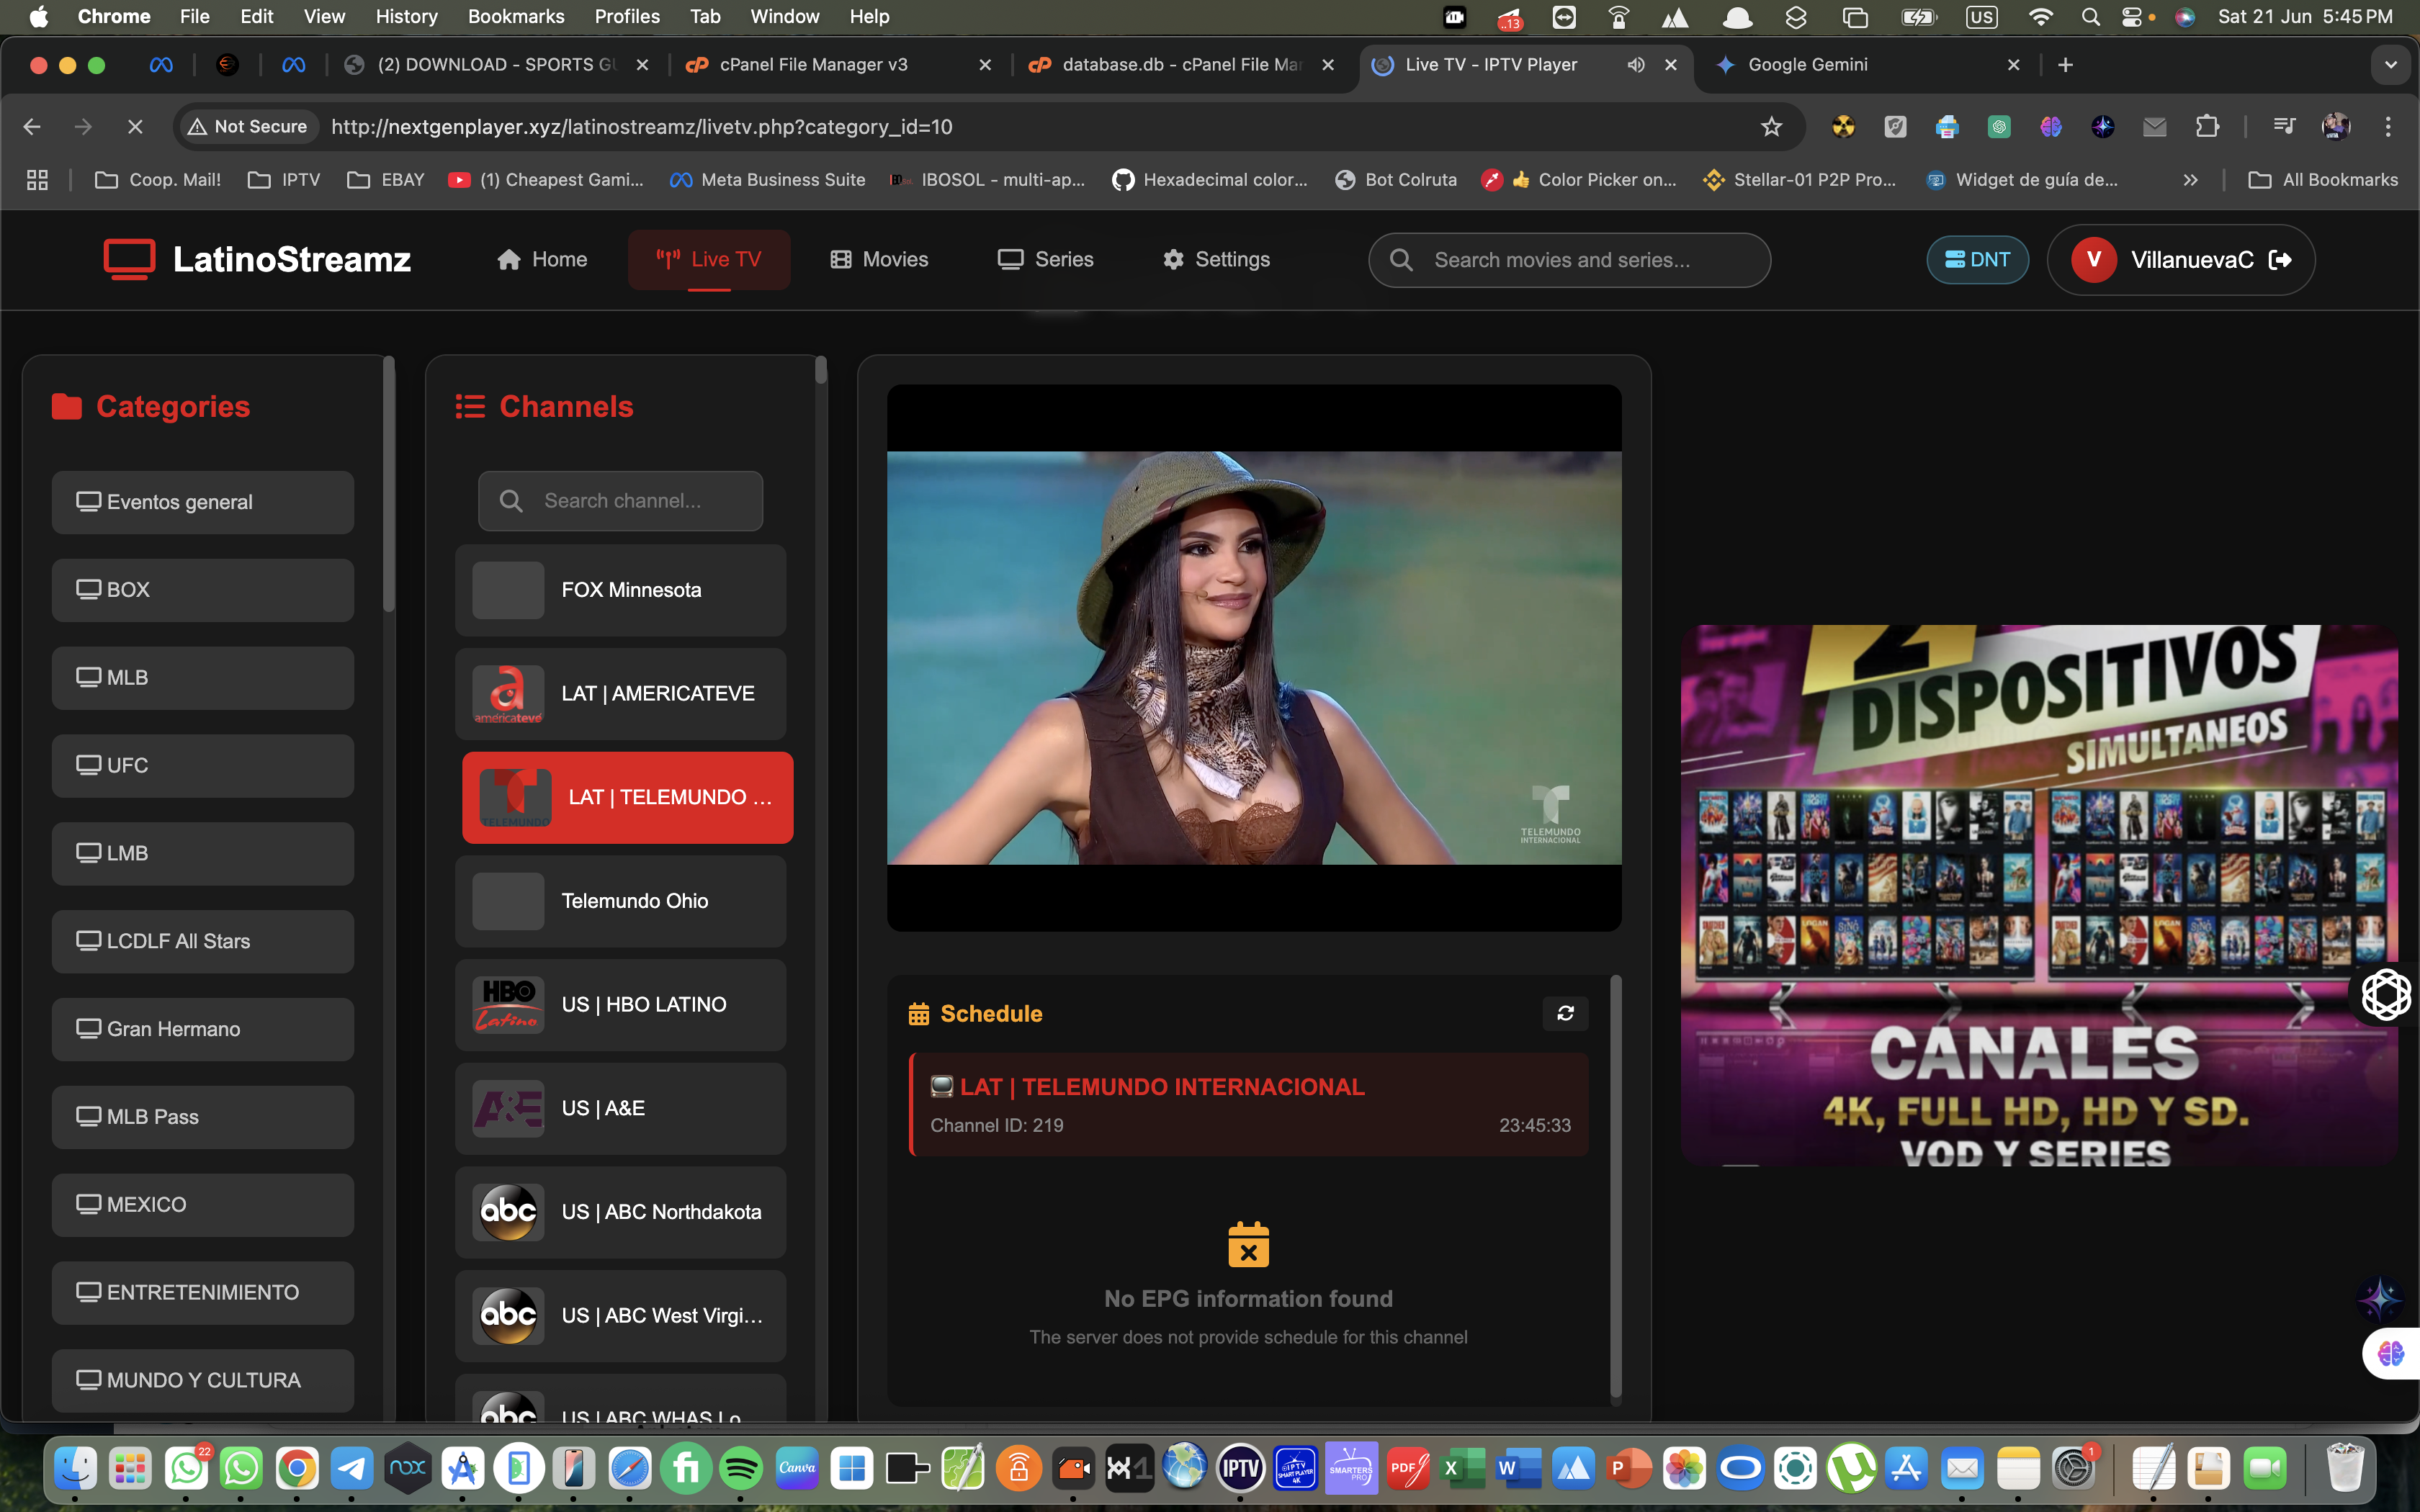Refresh the Schedule panel using the refresh icon
This screenshot has width=2420, height=1512.
[1565, 1013]
